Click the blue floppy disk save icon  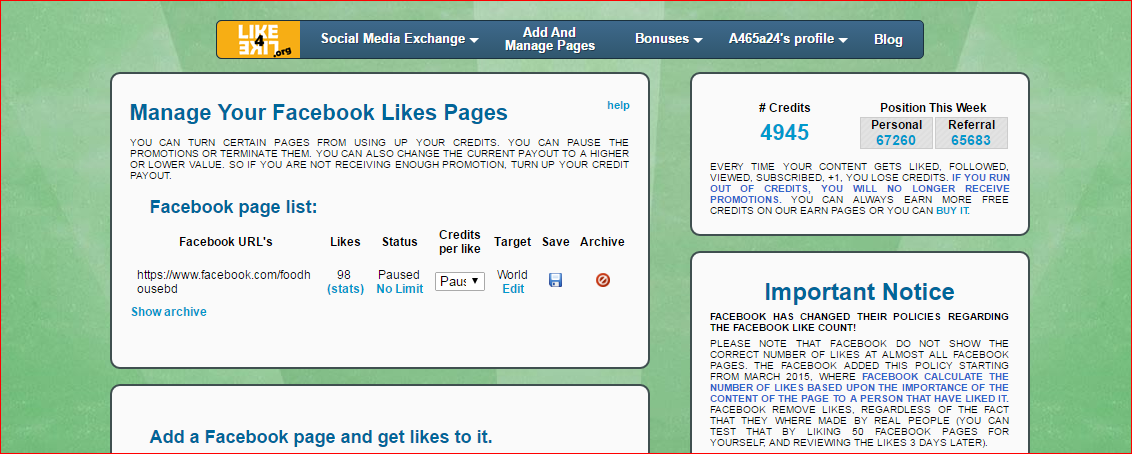coord(555,281)
